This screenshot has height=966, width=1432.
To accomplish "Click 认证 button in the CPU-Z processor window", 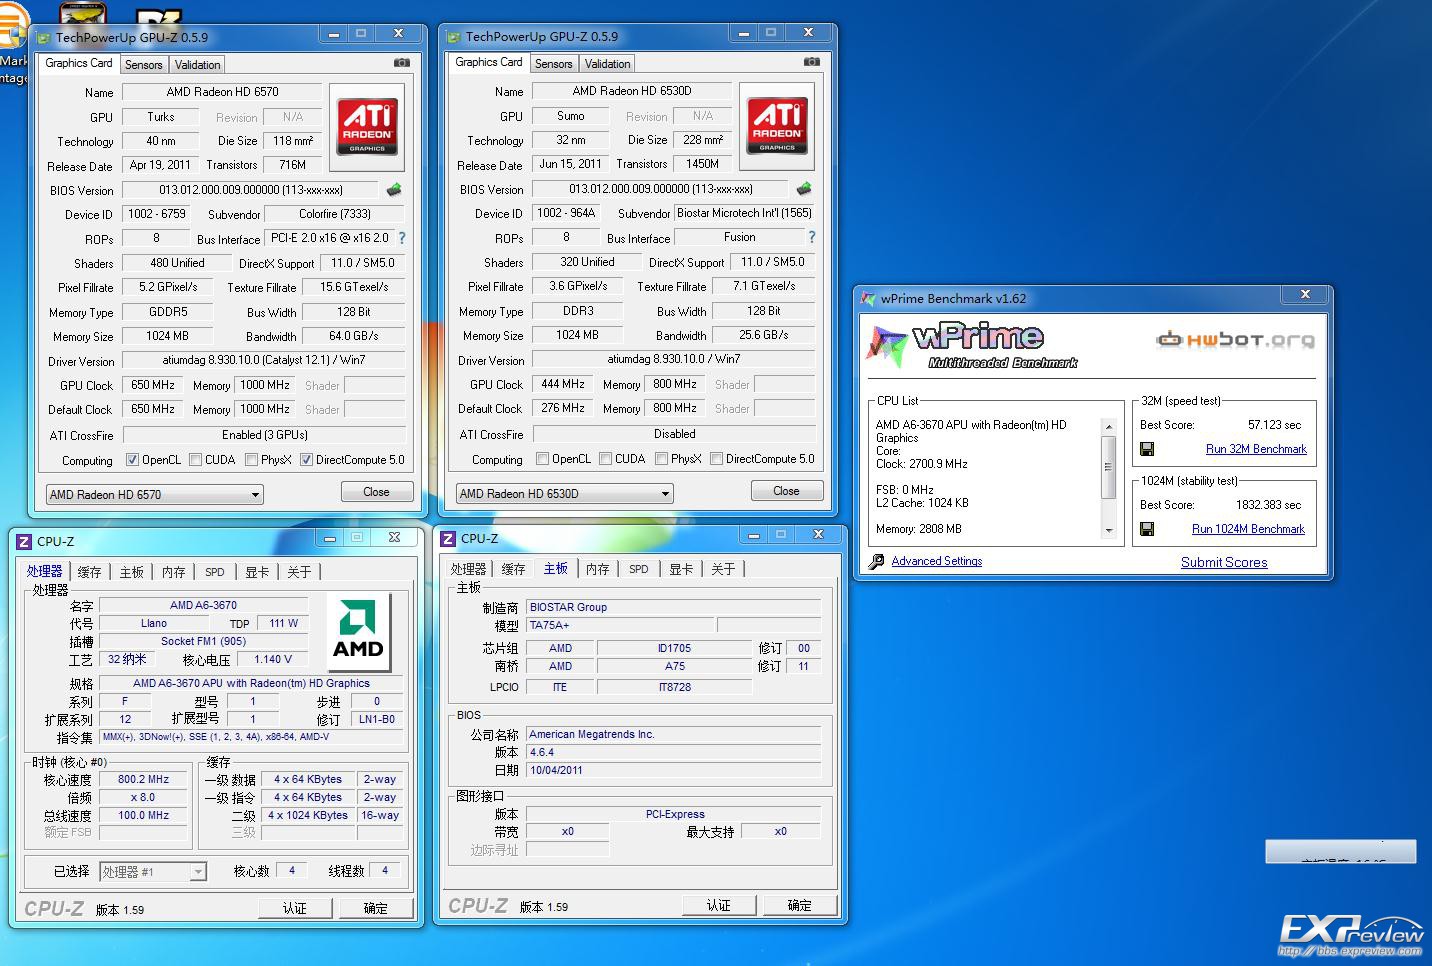I will click(x=294, y=908).
